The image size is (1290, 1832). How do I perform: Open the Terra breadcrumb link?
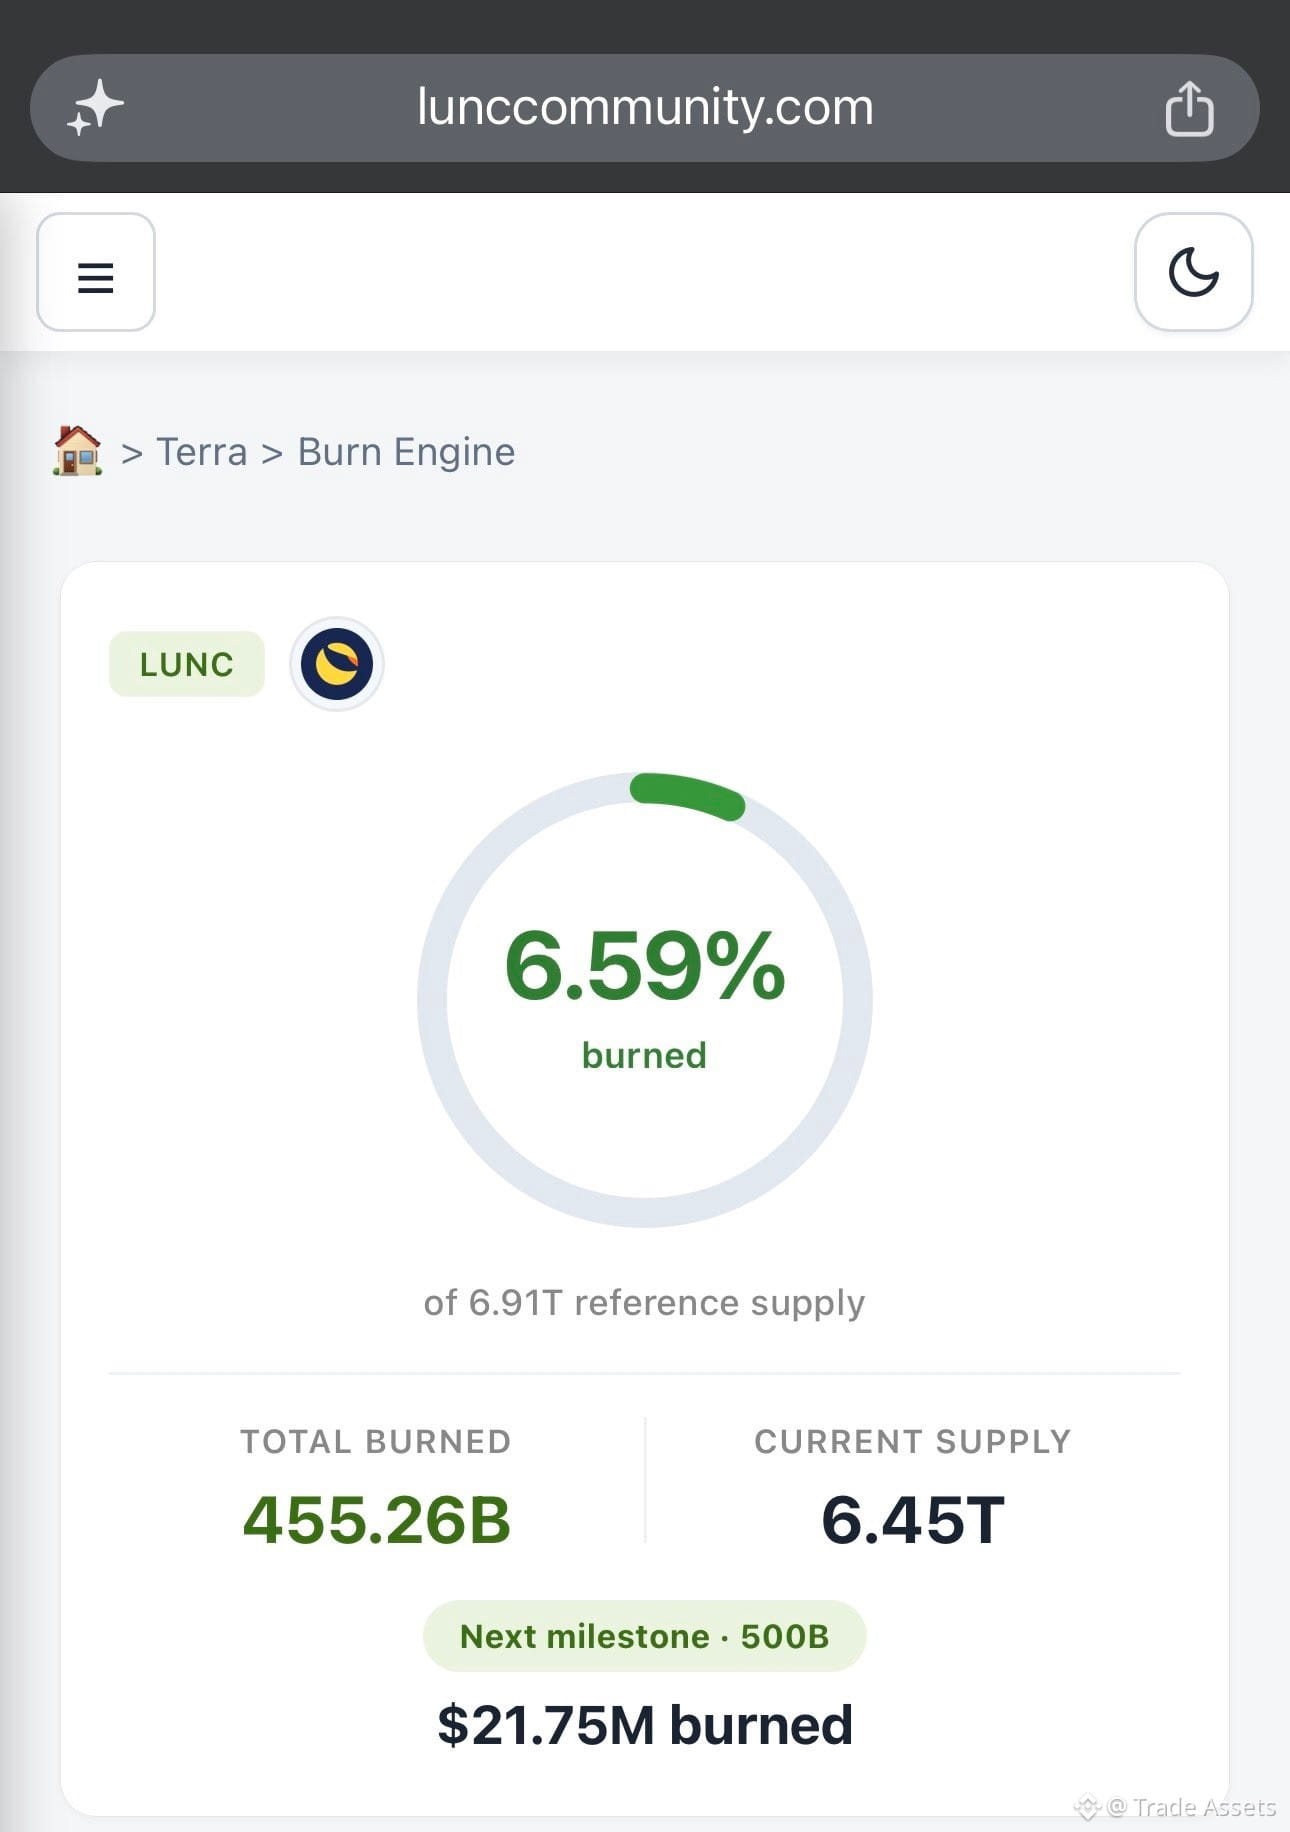pos(202,452)
